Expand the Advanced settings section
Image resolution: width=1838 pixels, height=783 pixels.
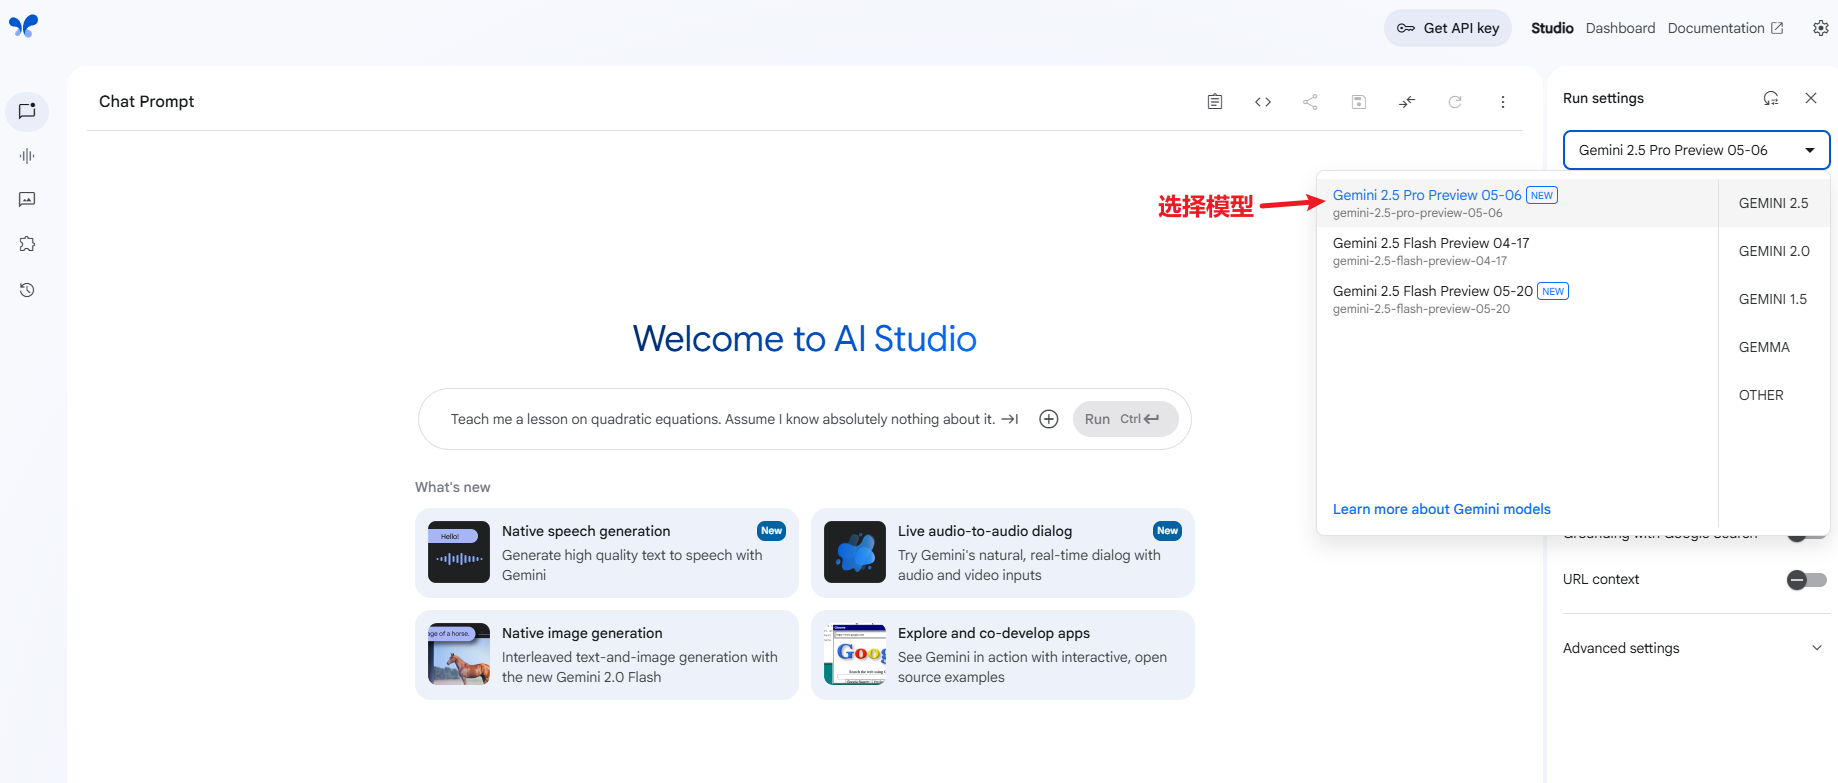pos(1692,648)
